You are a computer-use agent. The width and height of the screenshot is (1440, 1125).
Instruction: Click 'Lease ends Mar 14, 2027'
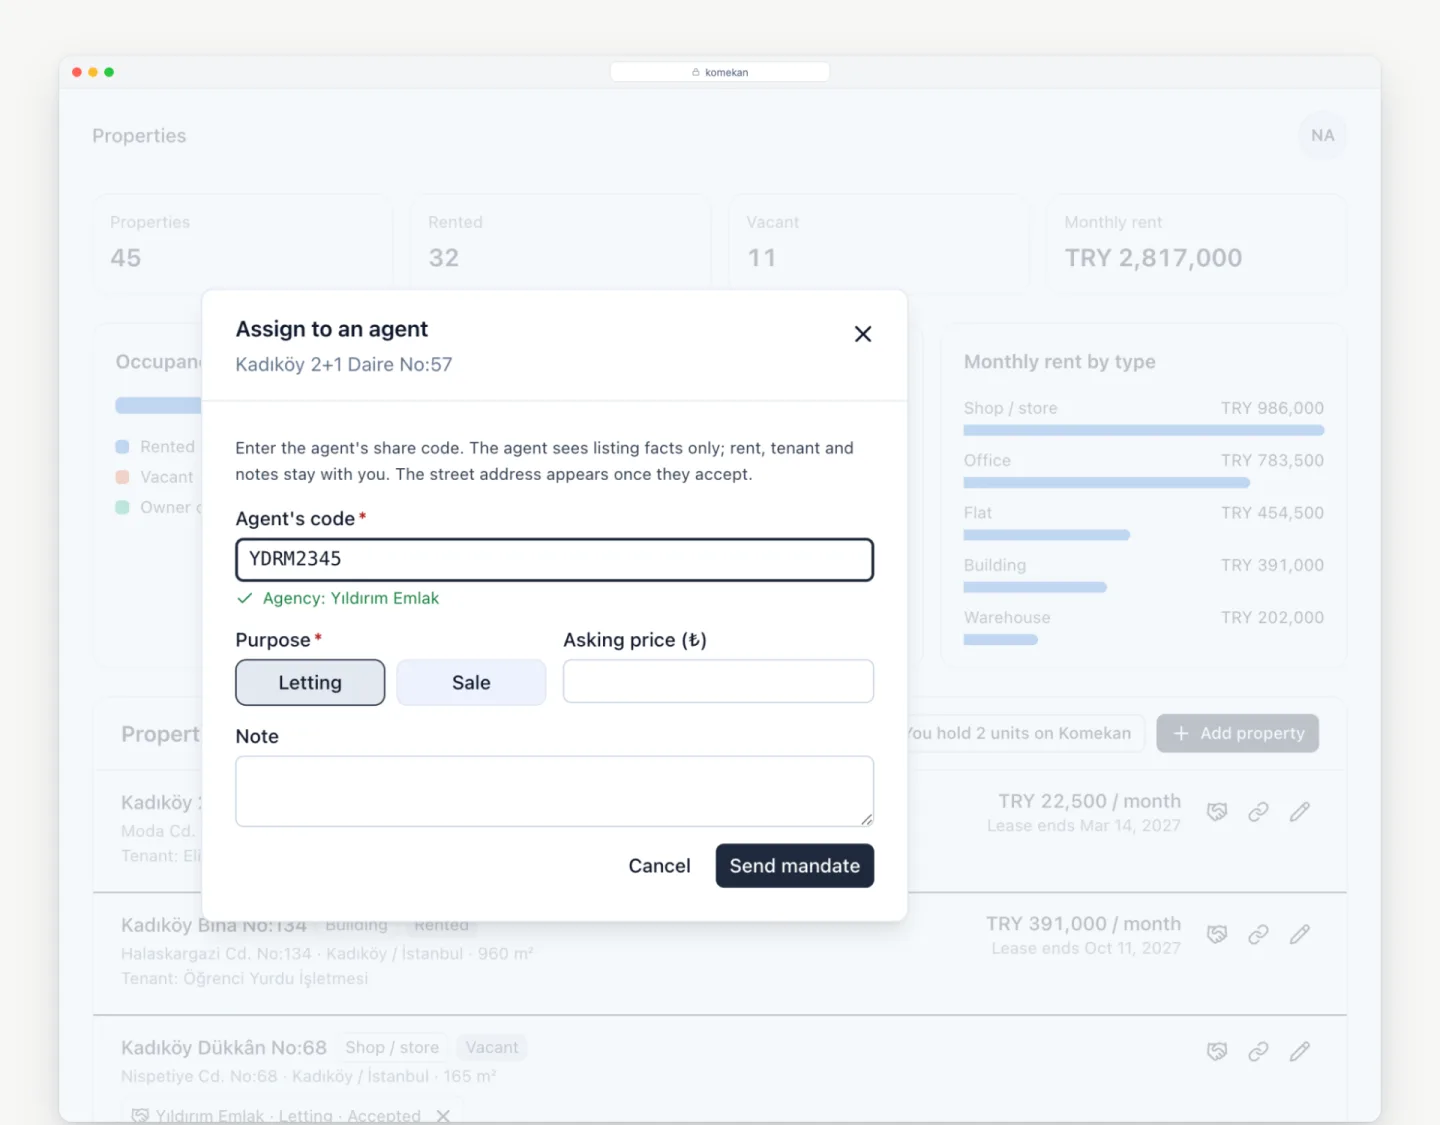tap(1084, 826)
